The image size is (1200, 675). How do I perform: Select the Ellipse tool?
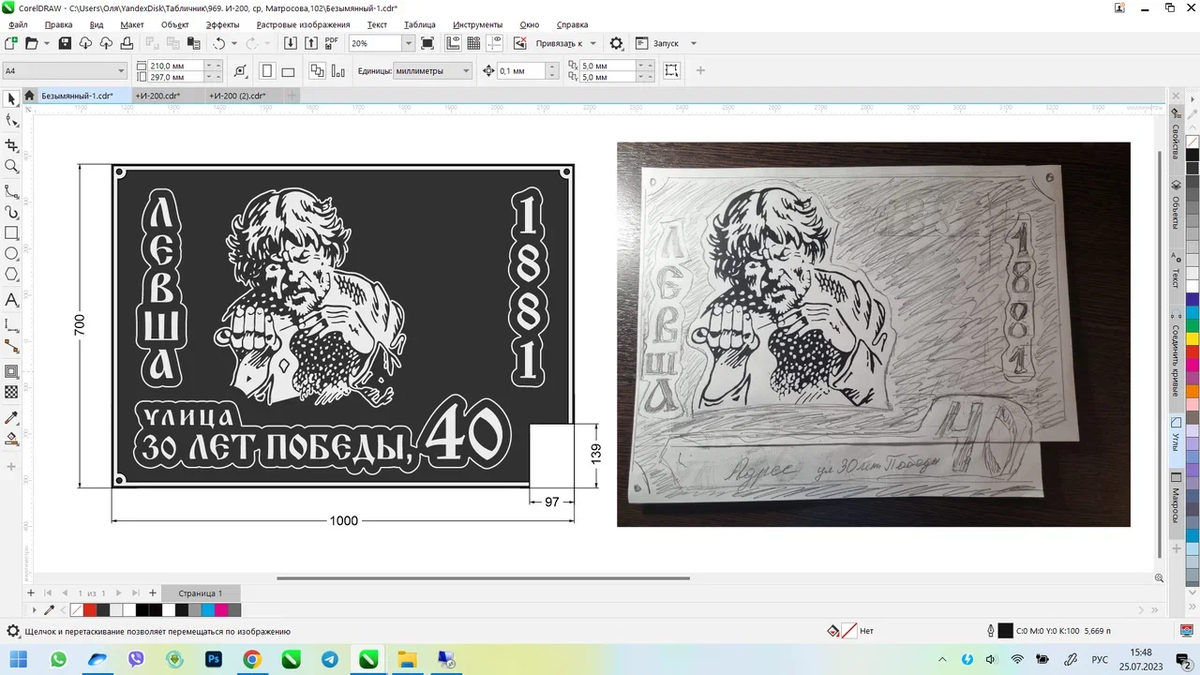12,254
